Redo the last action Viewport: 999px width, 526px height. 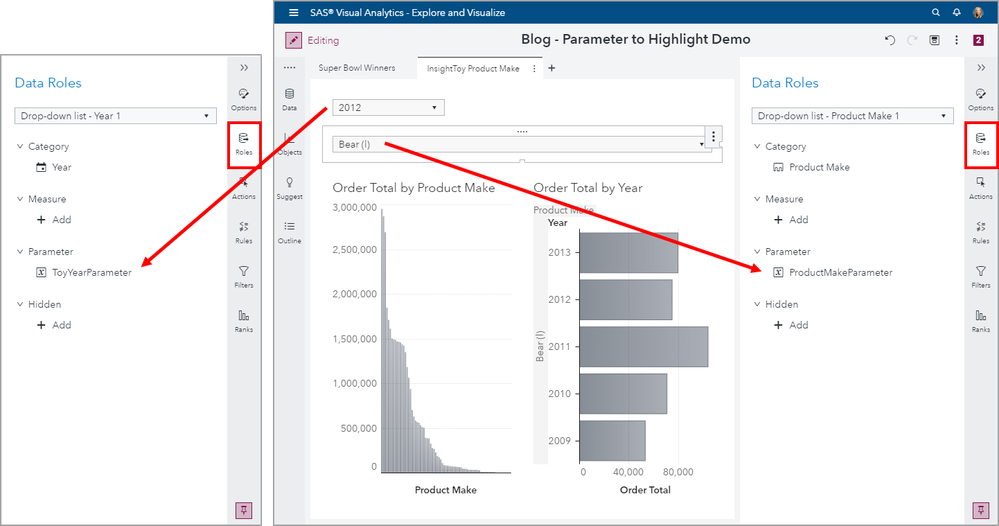[x=912, y=40]
